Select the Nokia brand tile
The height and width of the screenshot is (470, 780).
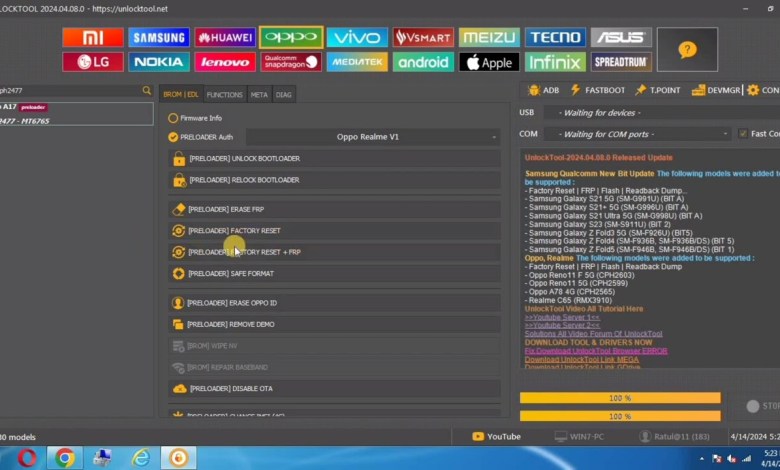tap(159, 62)
